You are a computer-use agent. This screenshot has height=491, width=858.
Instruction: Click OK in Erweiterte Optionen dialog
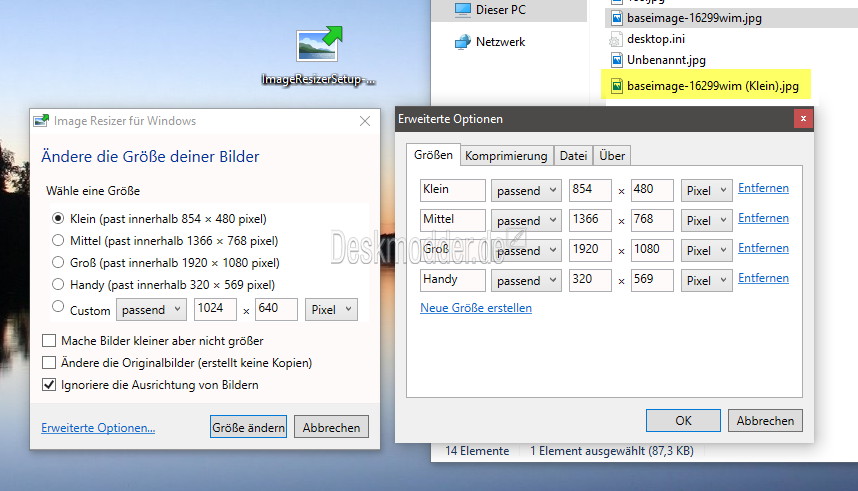click(x=683, y=420)
